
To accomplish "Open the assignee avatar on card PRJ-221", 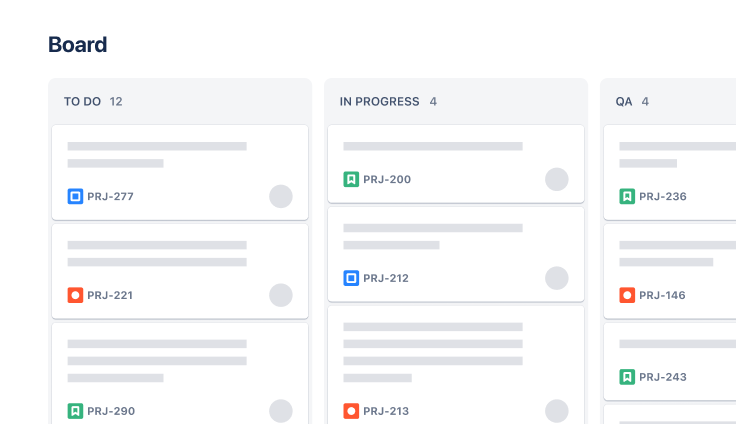I will tap(281, 295).
